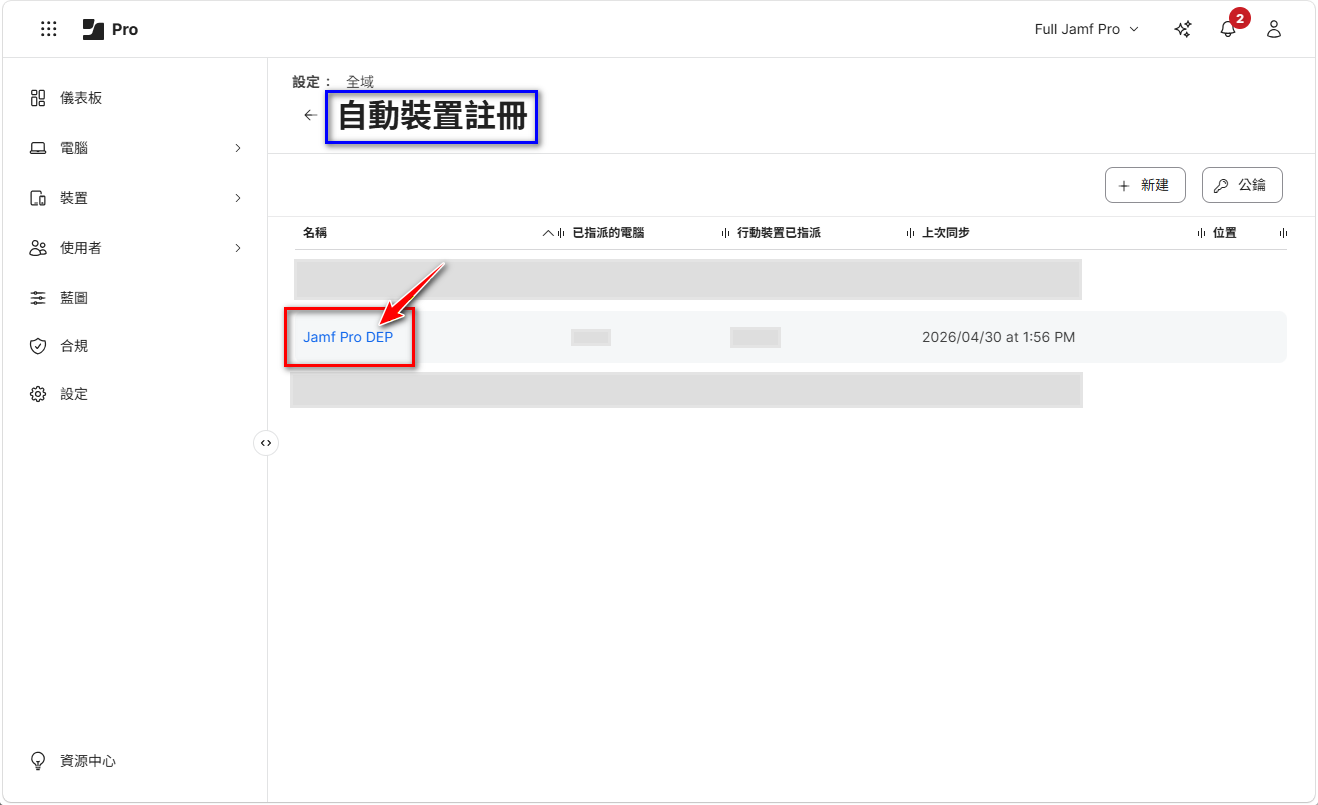This screenshot has height=805, width=1318.
Task: Open 資源中心 lightbulb at sidebar bottom
Action: pos(38,761)
